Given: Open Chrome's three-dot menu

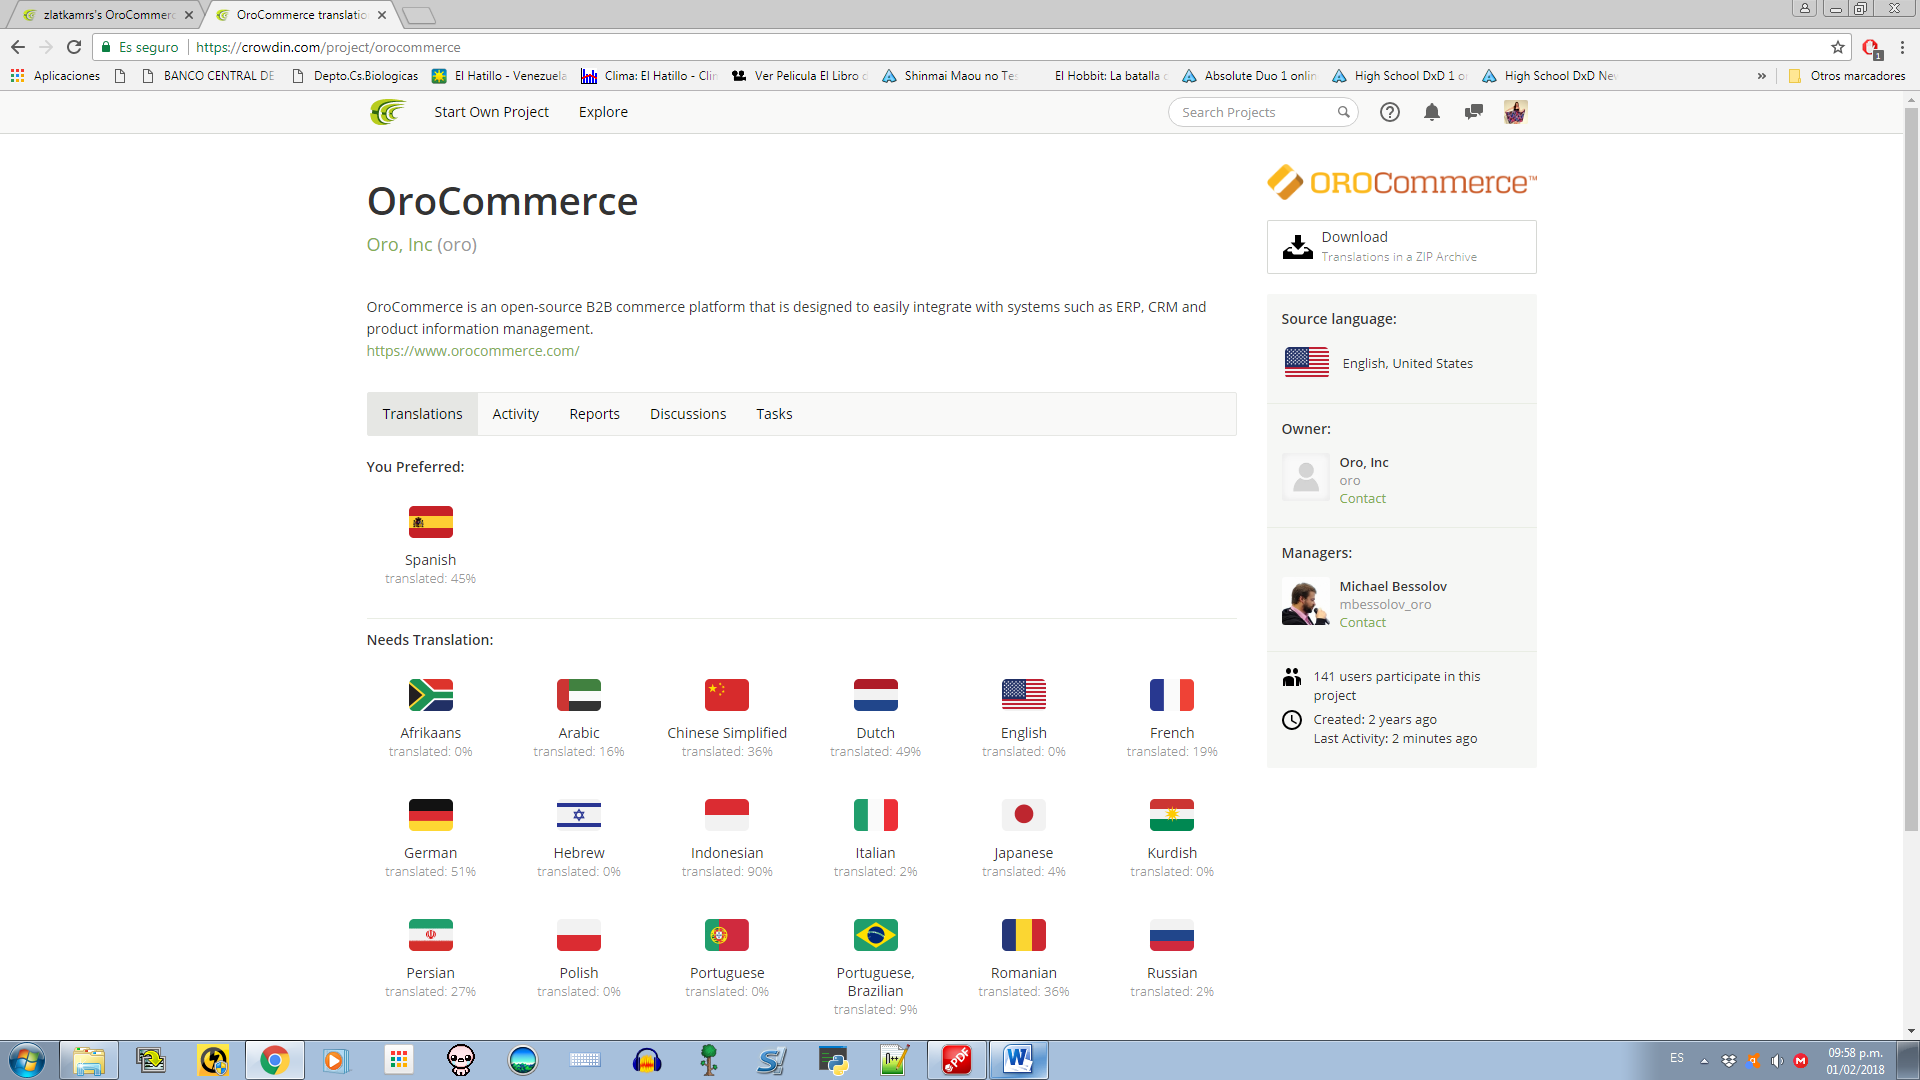Looking at the screenshot, I should pos(1903,47).
